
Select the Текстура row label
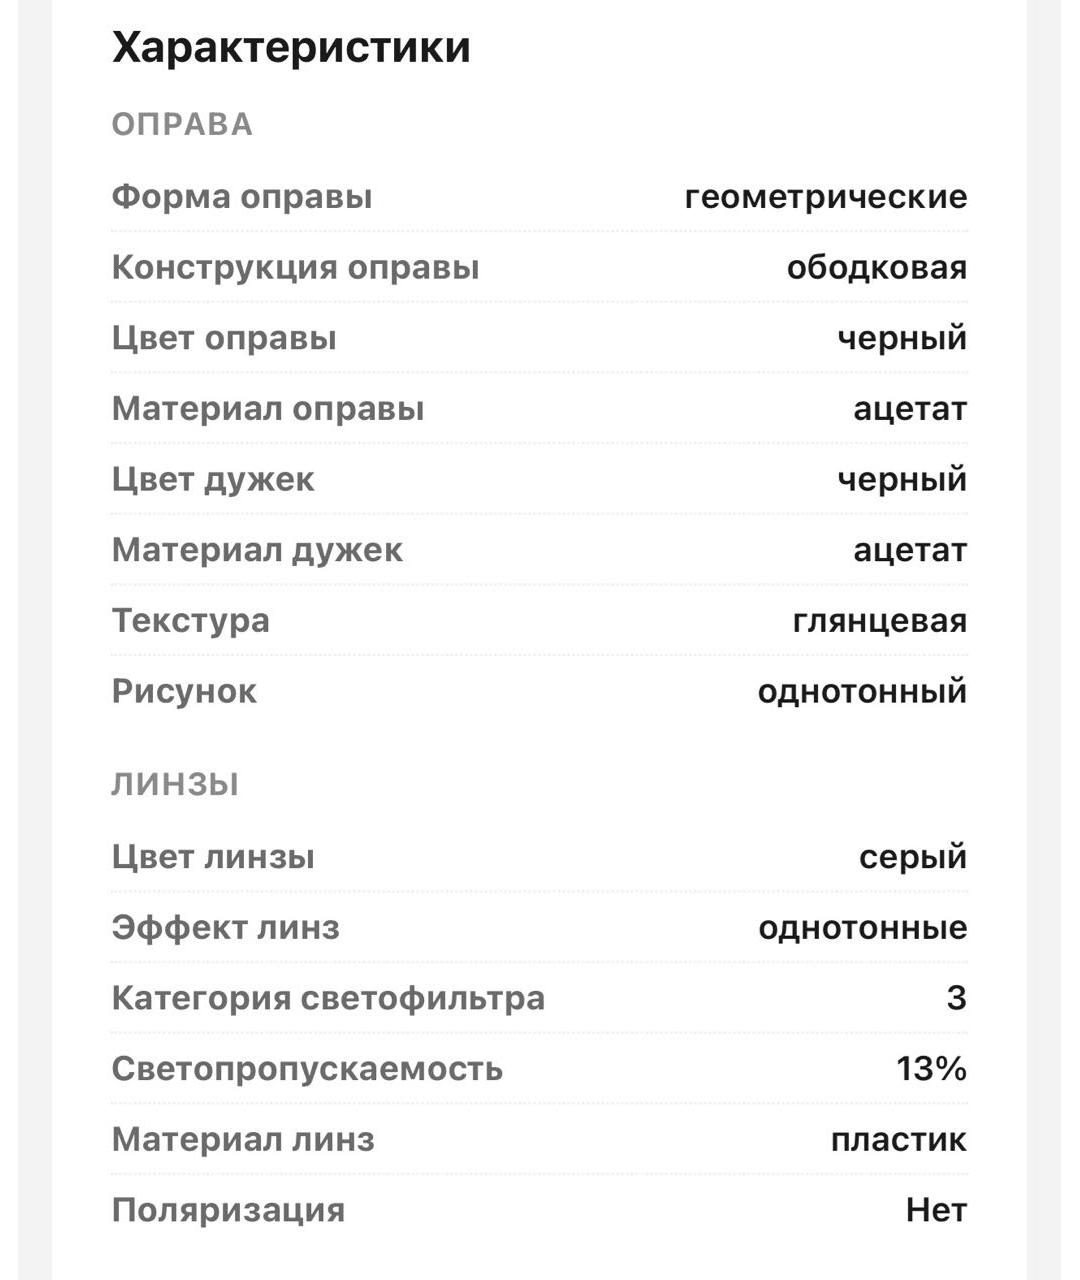pyautogui.click(x=191, y=621)
